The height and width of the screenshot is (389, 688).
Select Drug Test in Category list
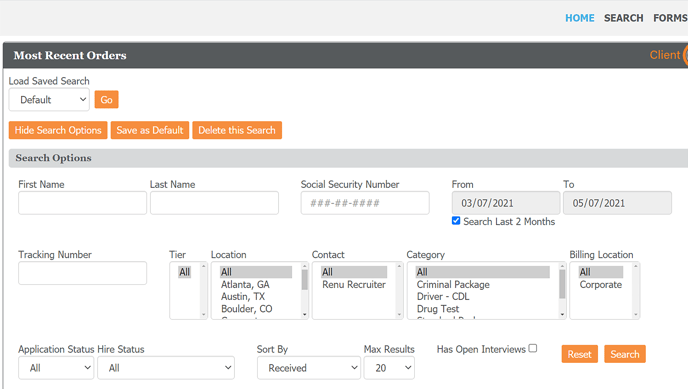click(438, 309)
